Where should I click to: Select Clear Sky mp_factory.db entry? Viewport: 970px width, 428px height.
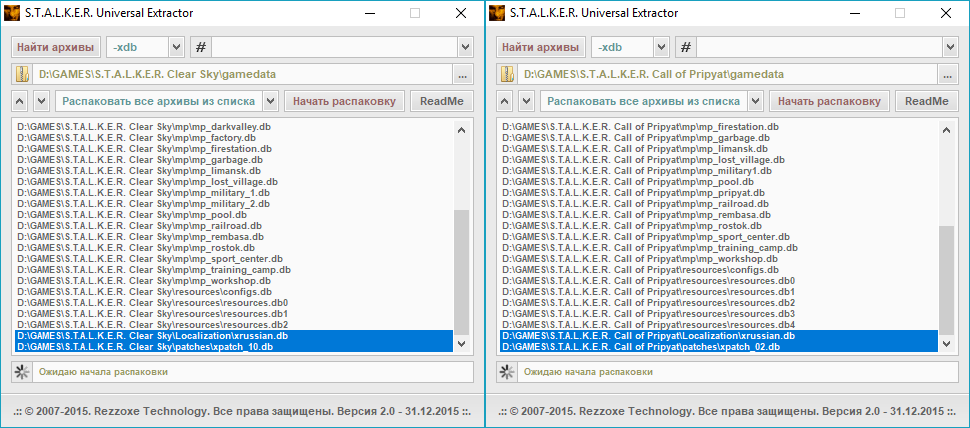pos(233,137)
